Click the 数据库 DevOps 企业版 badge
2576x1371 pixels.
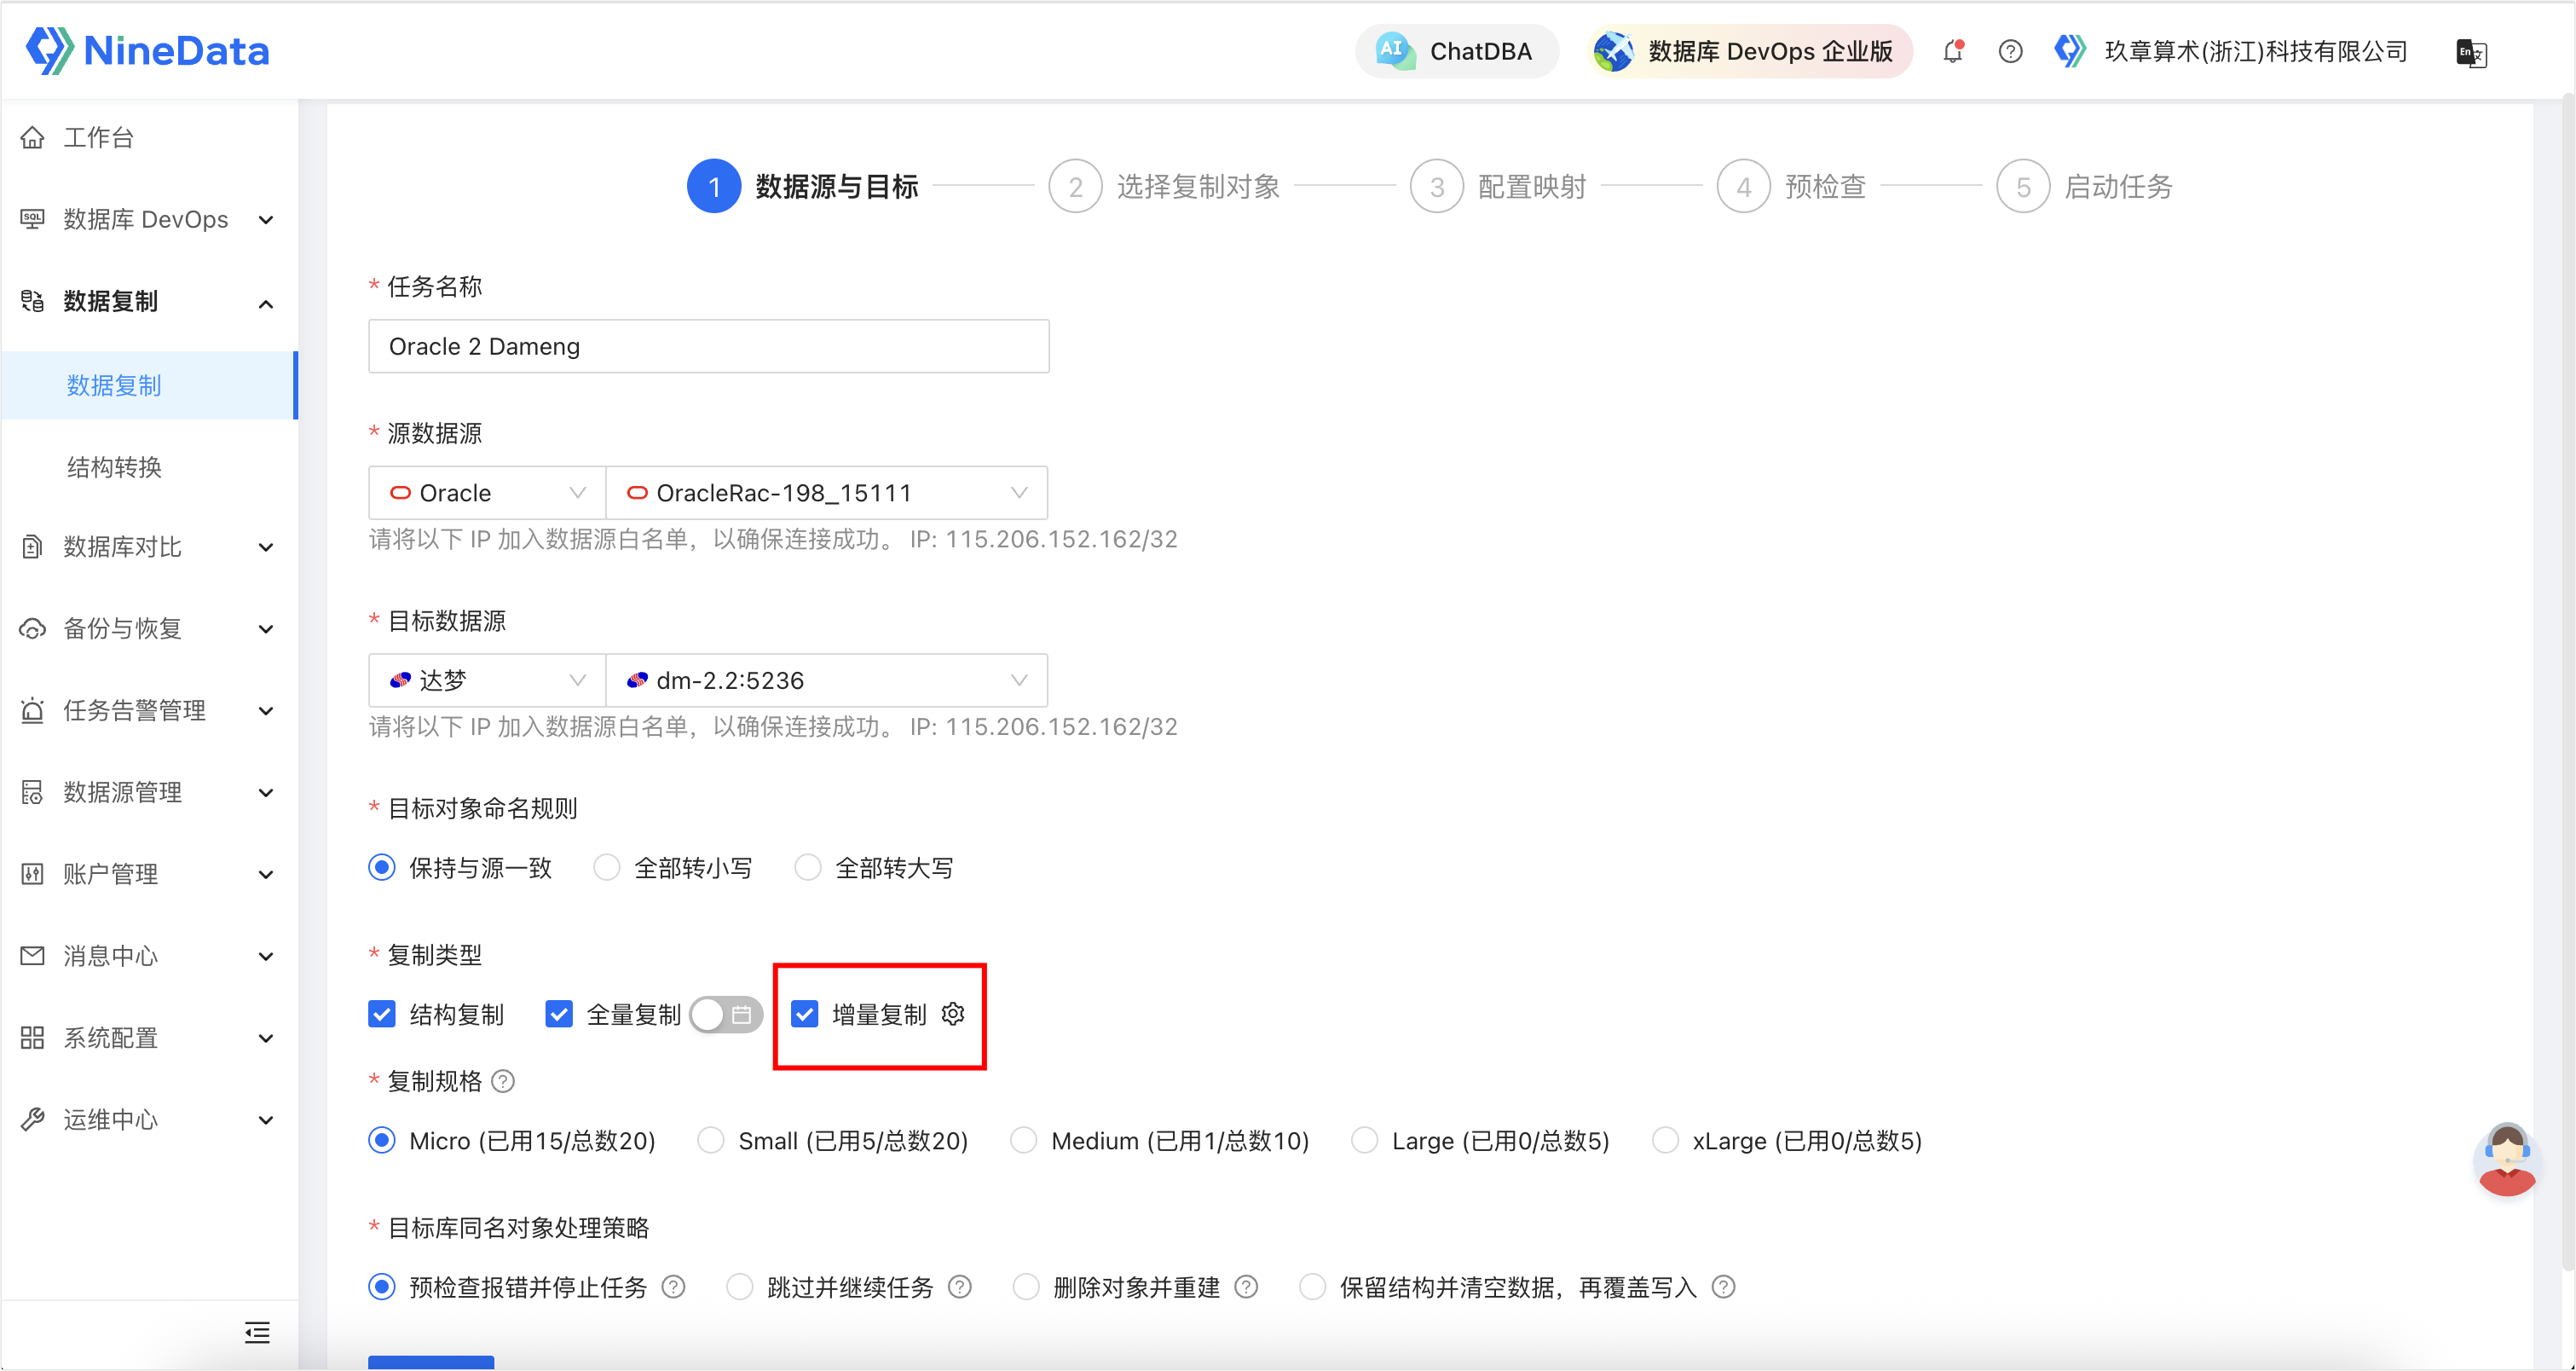[1750, 51]
